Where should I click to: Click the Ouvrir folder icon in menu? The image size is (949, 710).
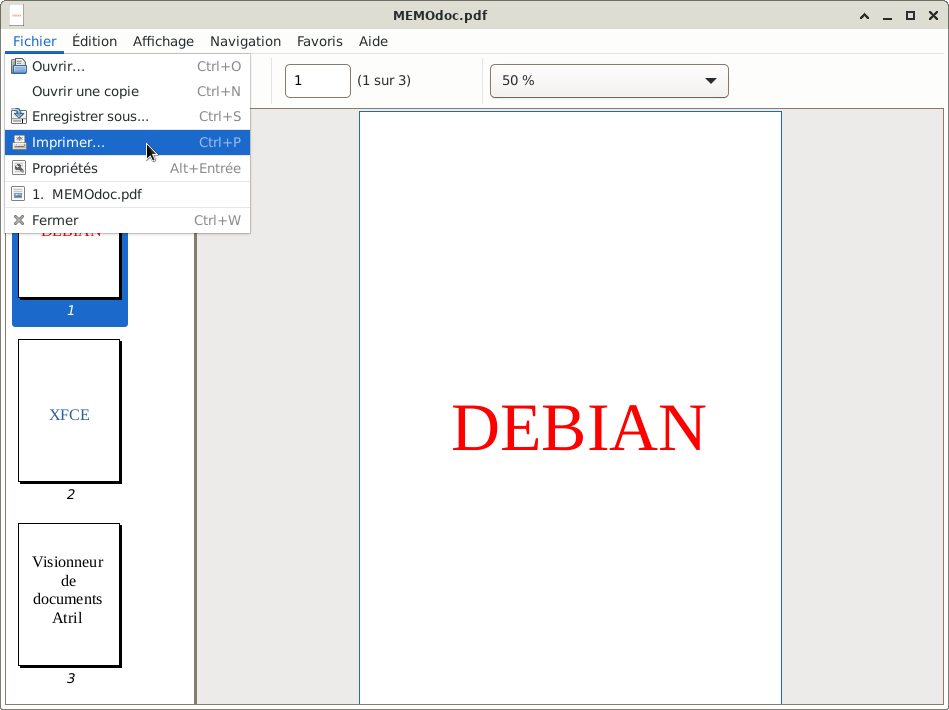pos(19,66)
